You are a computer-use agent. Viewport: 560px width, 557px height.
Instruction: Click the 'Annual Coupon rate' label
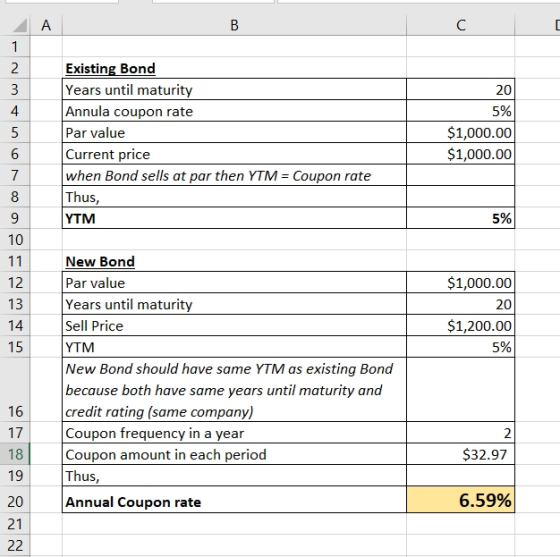(234, 500)
